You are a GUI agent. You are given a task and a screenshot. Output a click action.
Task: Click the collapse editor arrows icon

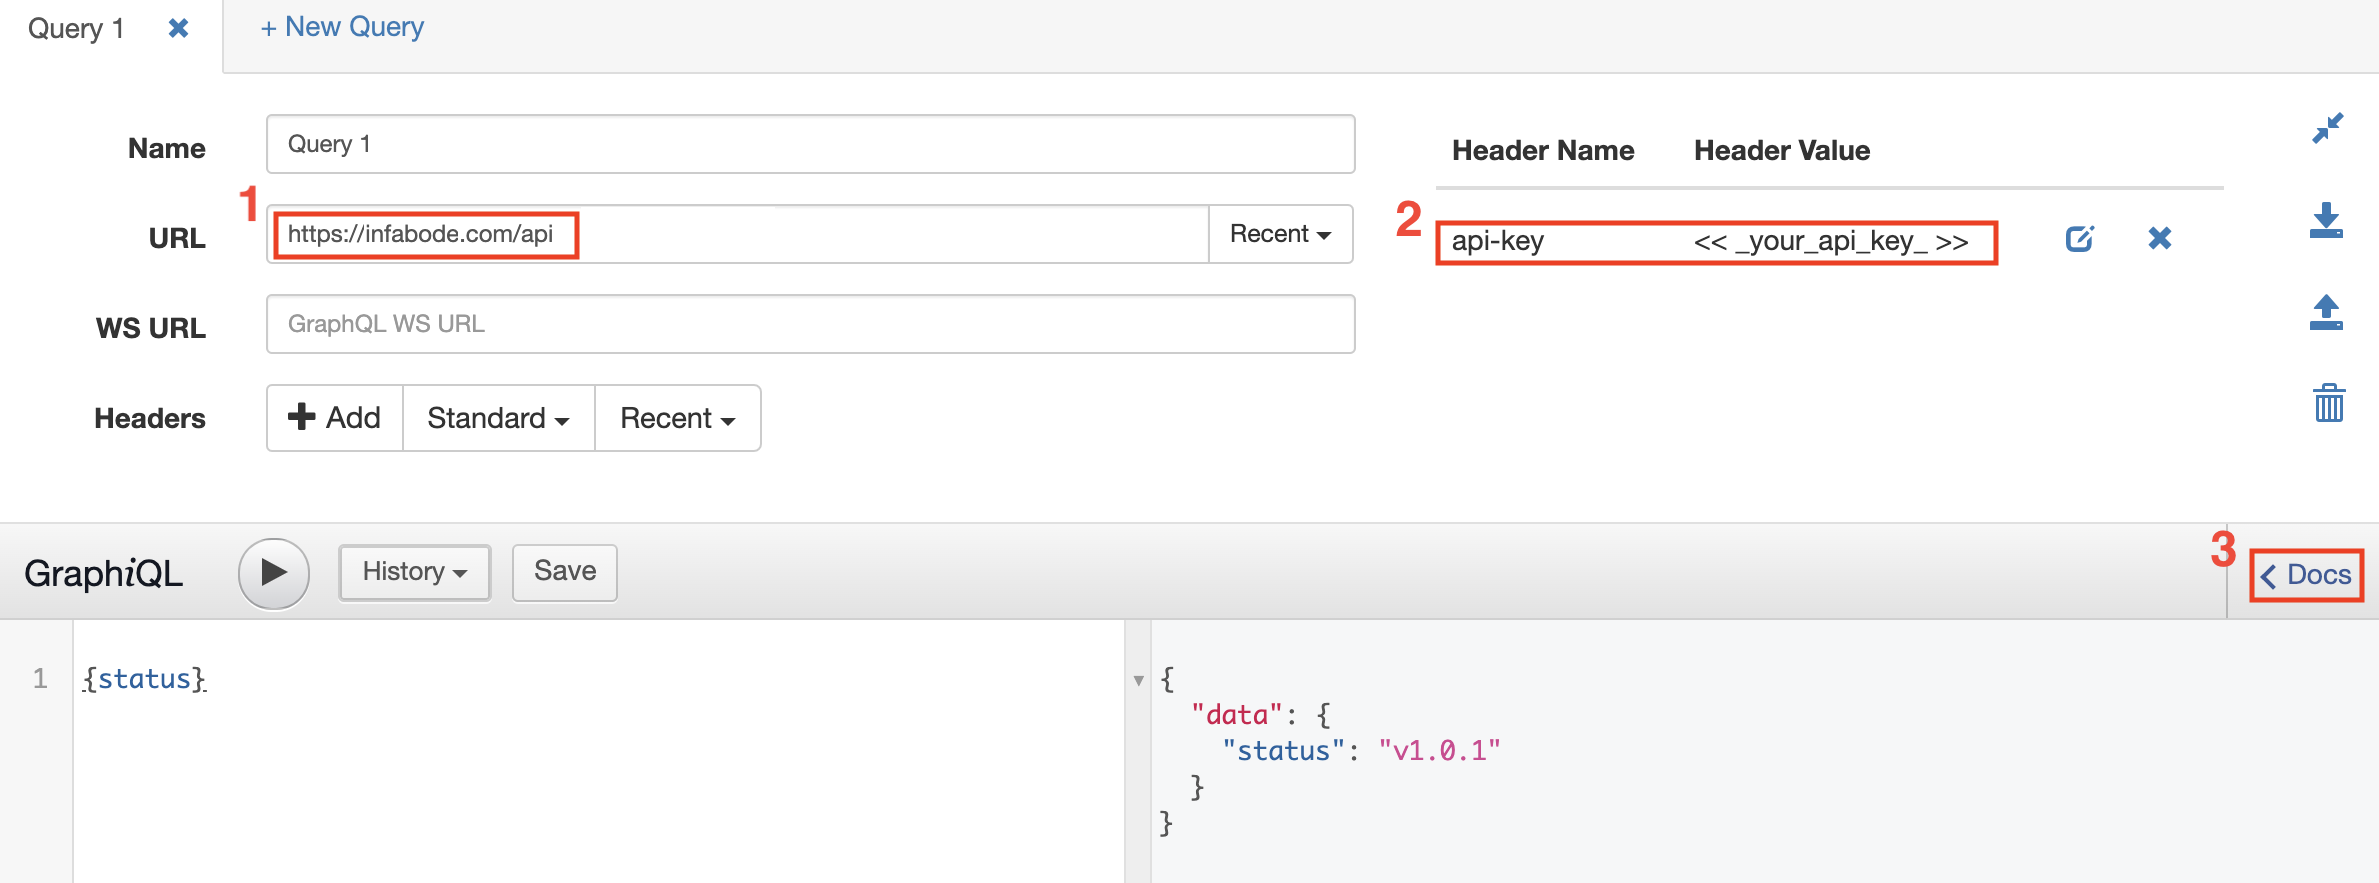tap(2327, 129)
